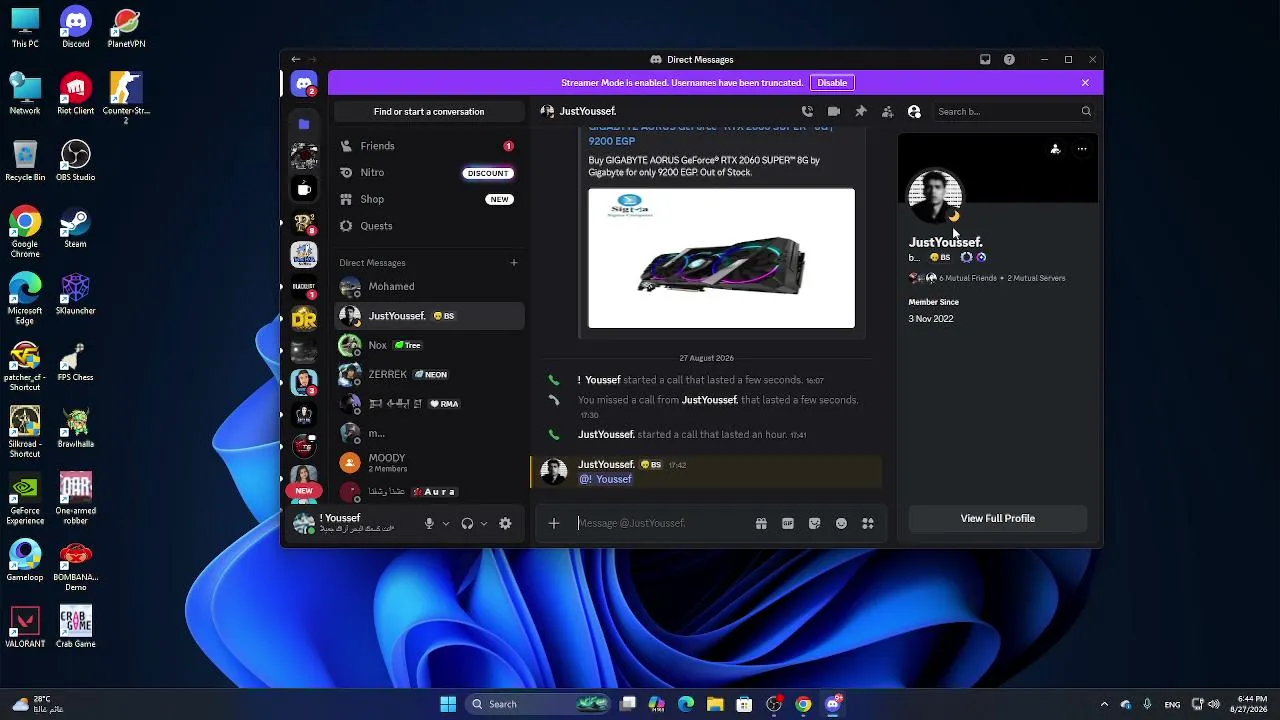Screen dimensions: 1280x720
Task: Add friends to this DM
Action: point(887,111)
